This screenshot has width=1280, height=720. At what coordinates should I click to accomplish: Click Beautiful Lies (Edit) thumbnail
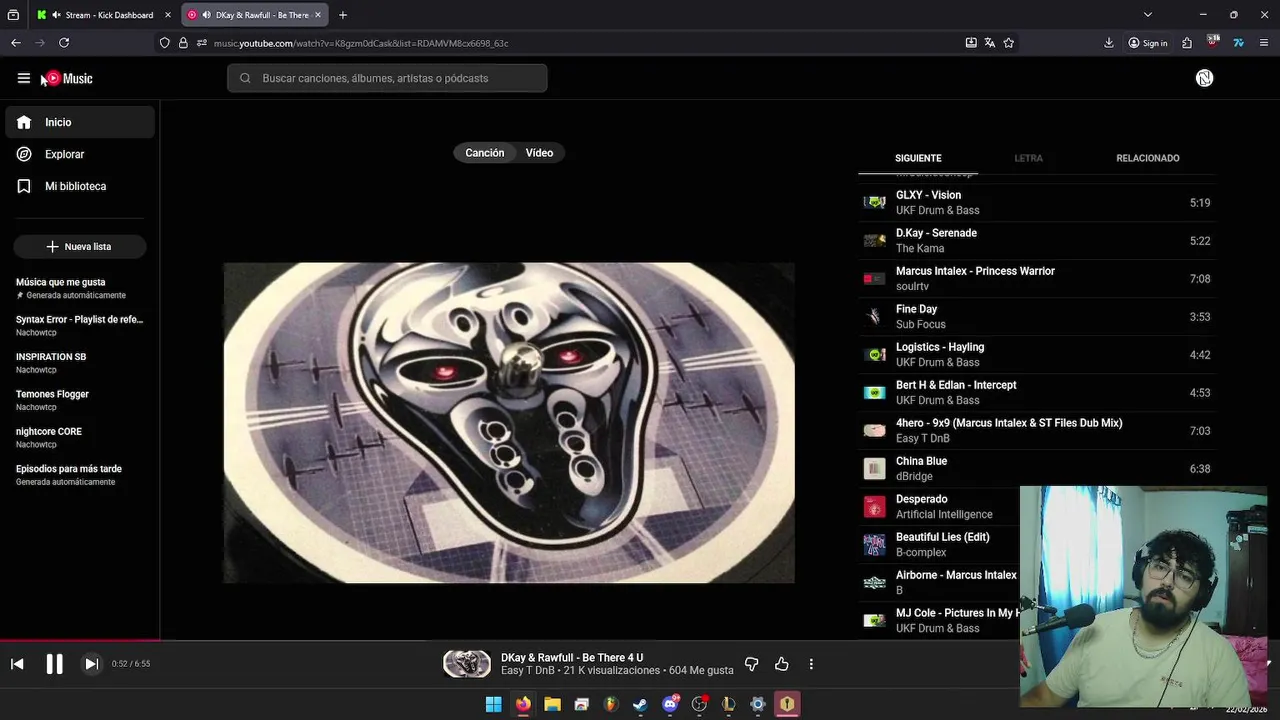875,545
